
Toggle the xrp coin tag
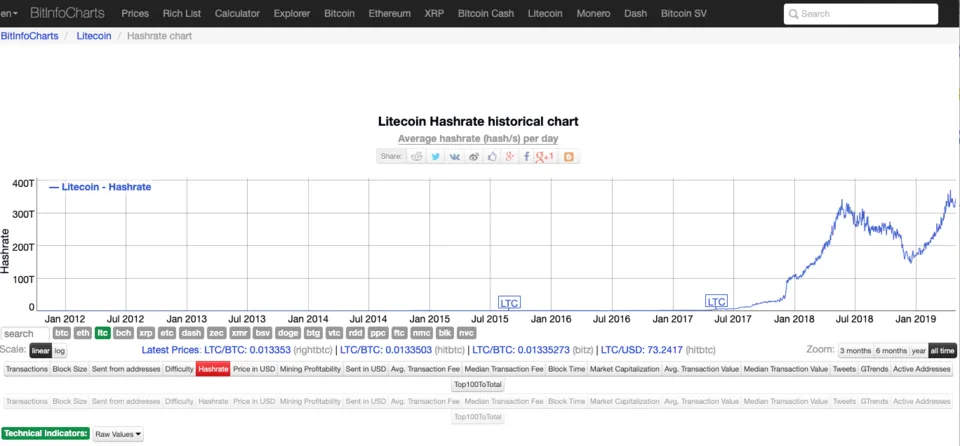[x=145, y=333]
